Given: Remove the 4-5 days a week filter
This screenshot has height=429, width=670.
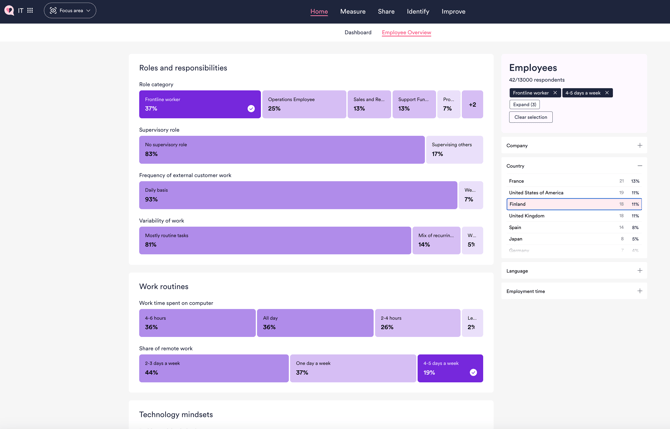Looking at the screenshot, I should [x=606, y=93].
